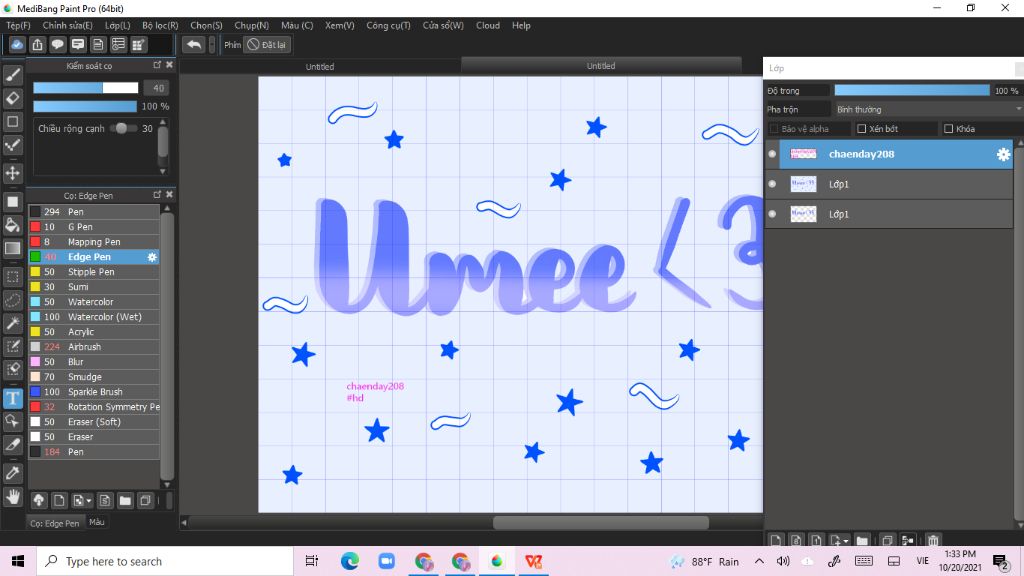Open the Zoom app from the taskbar

387,561
